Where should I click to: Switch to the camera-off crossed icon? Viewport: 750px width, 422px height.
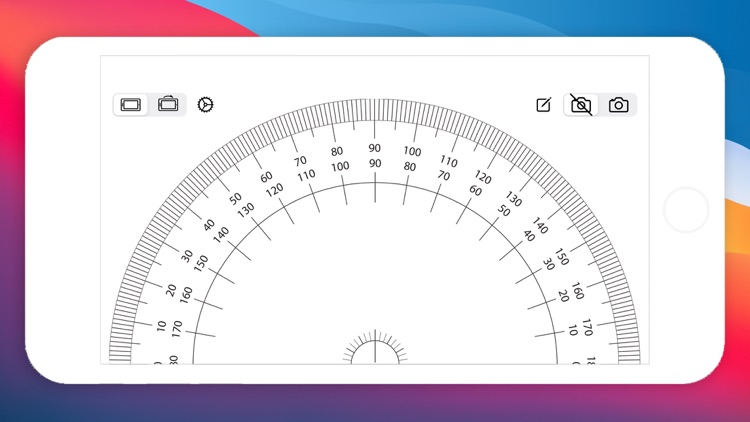[581, 105]
